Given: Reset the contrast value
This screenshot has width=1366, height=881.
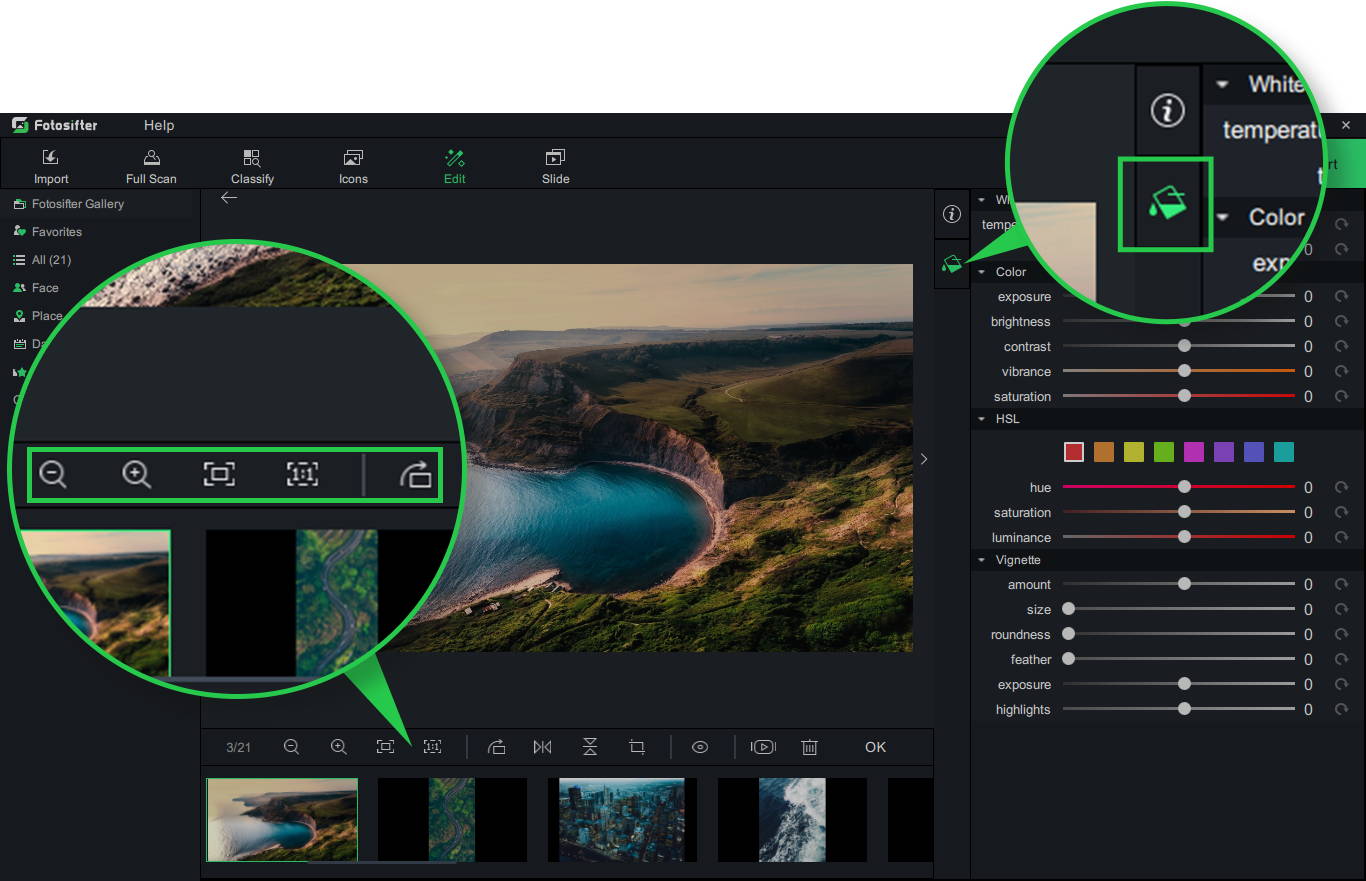Looking at the screenshot, I should 1341,347.
